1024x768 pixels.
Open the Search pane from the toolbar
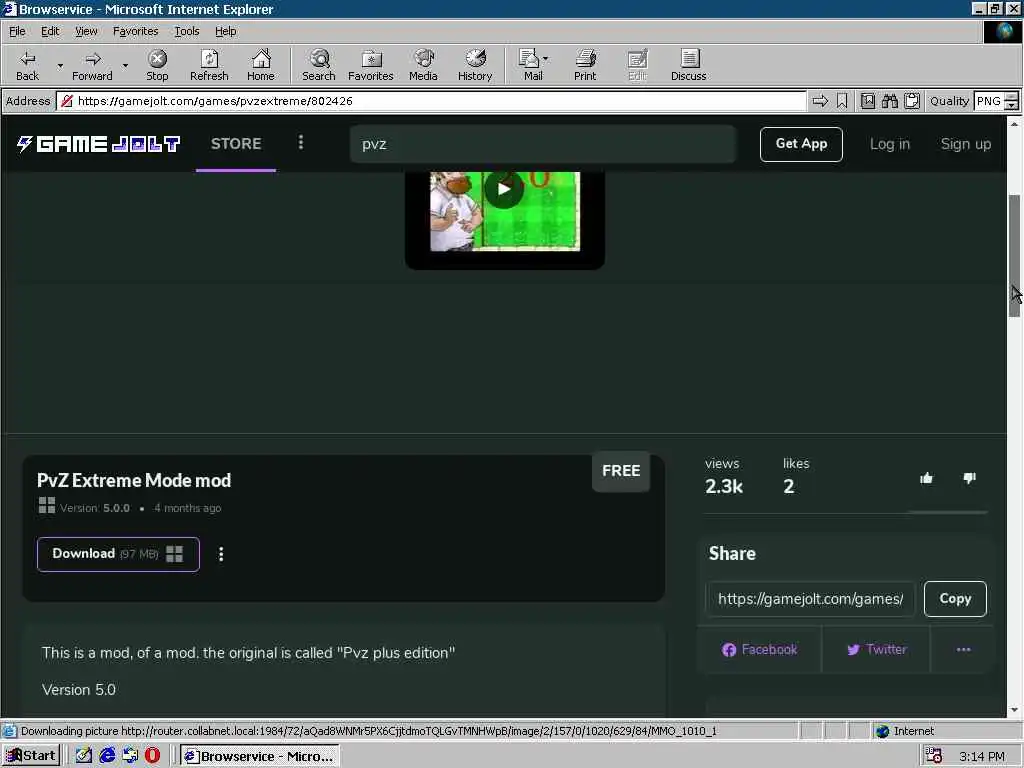pos(319,65)
